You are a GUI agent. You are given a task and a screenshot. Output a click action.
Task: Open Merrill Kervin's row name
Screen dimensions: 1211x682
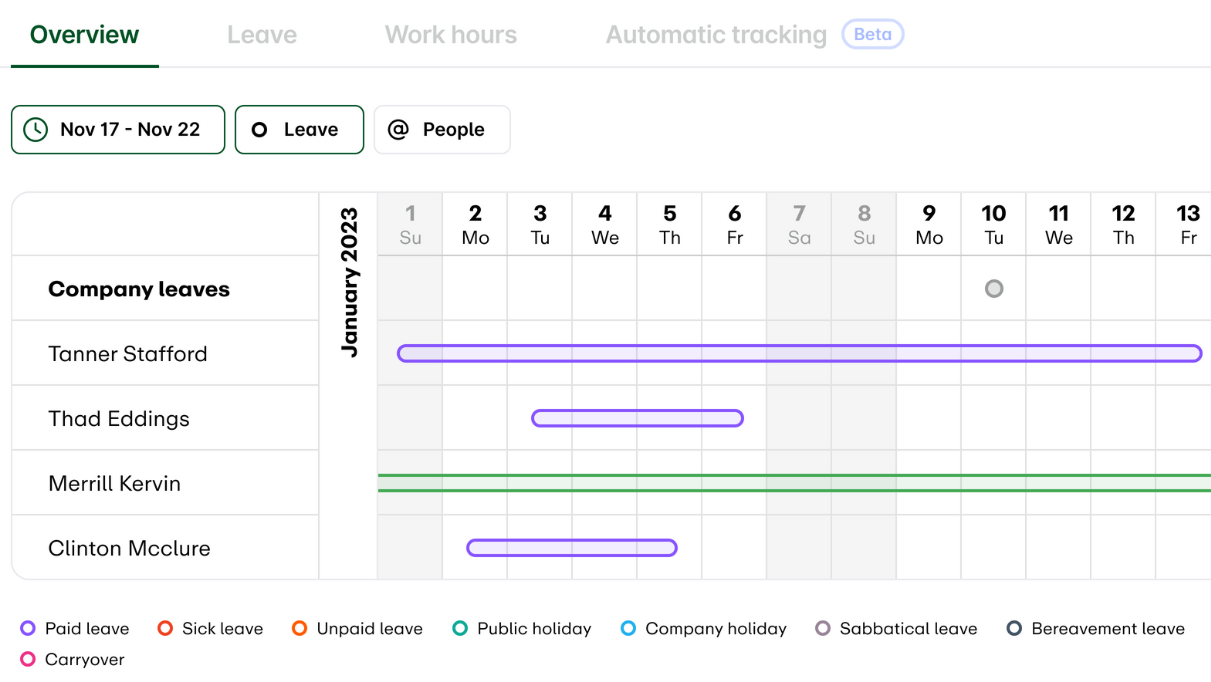115,484
